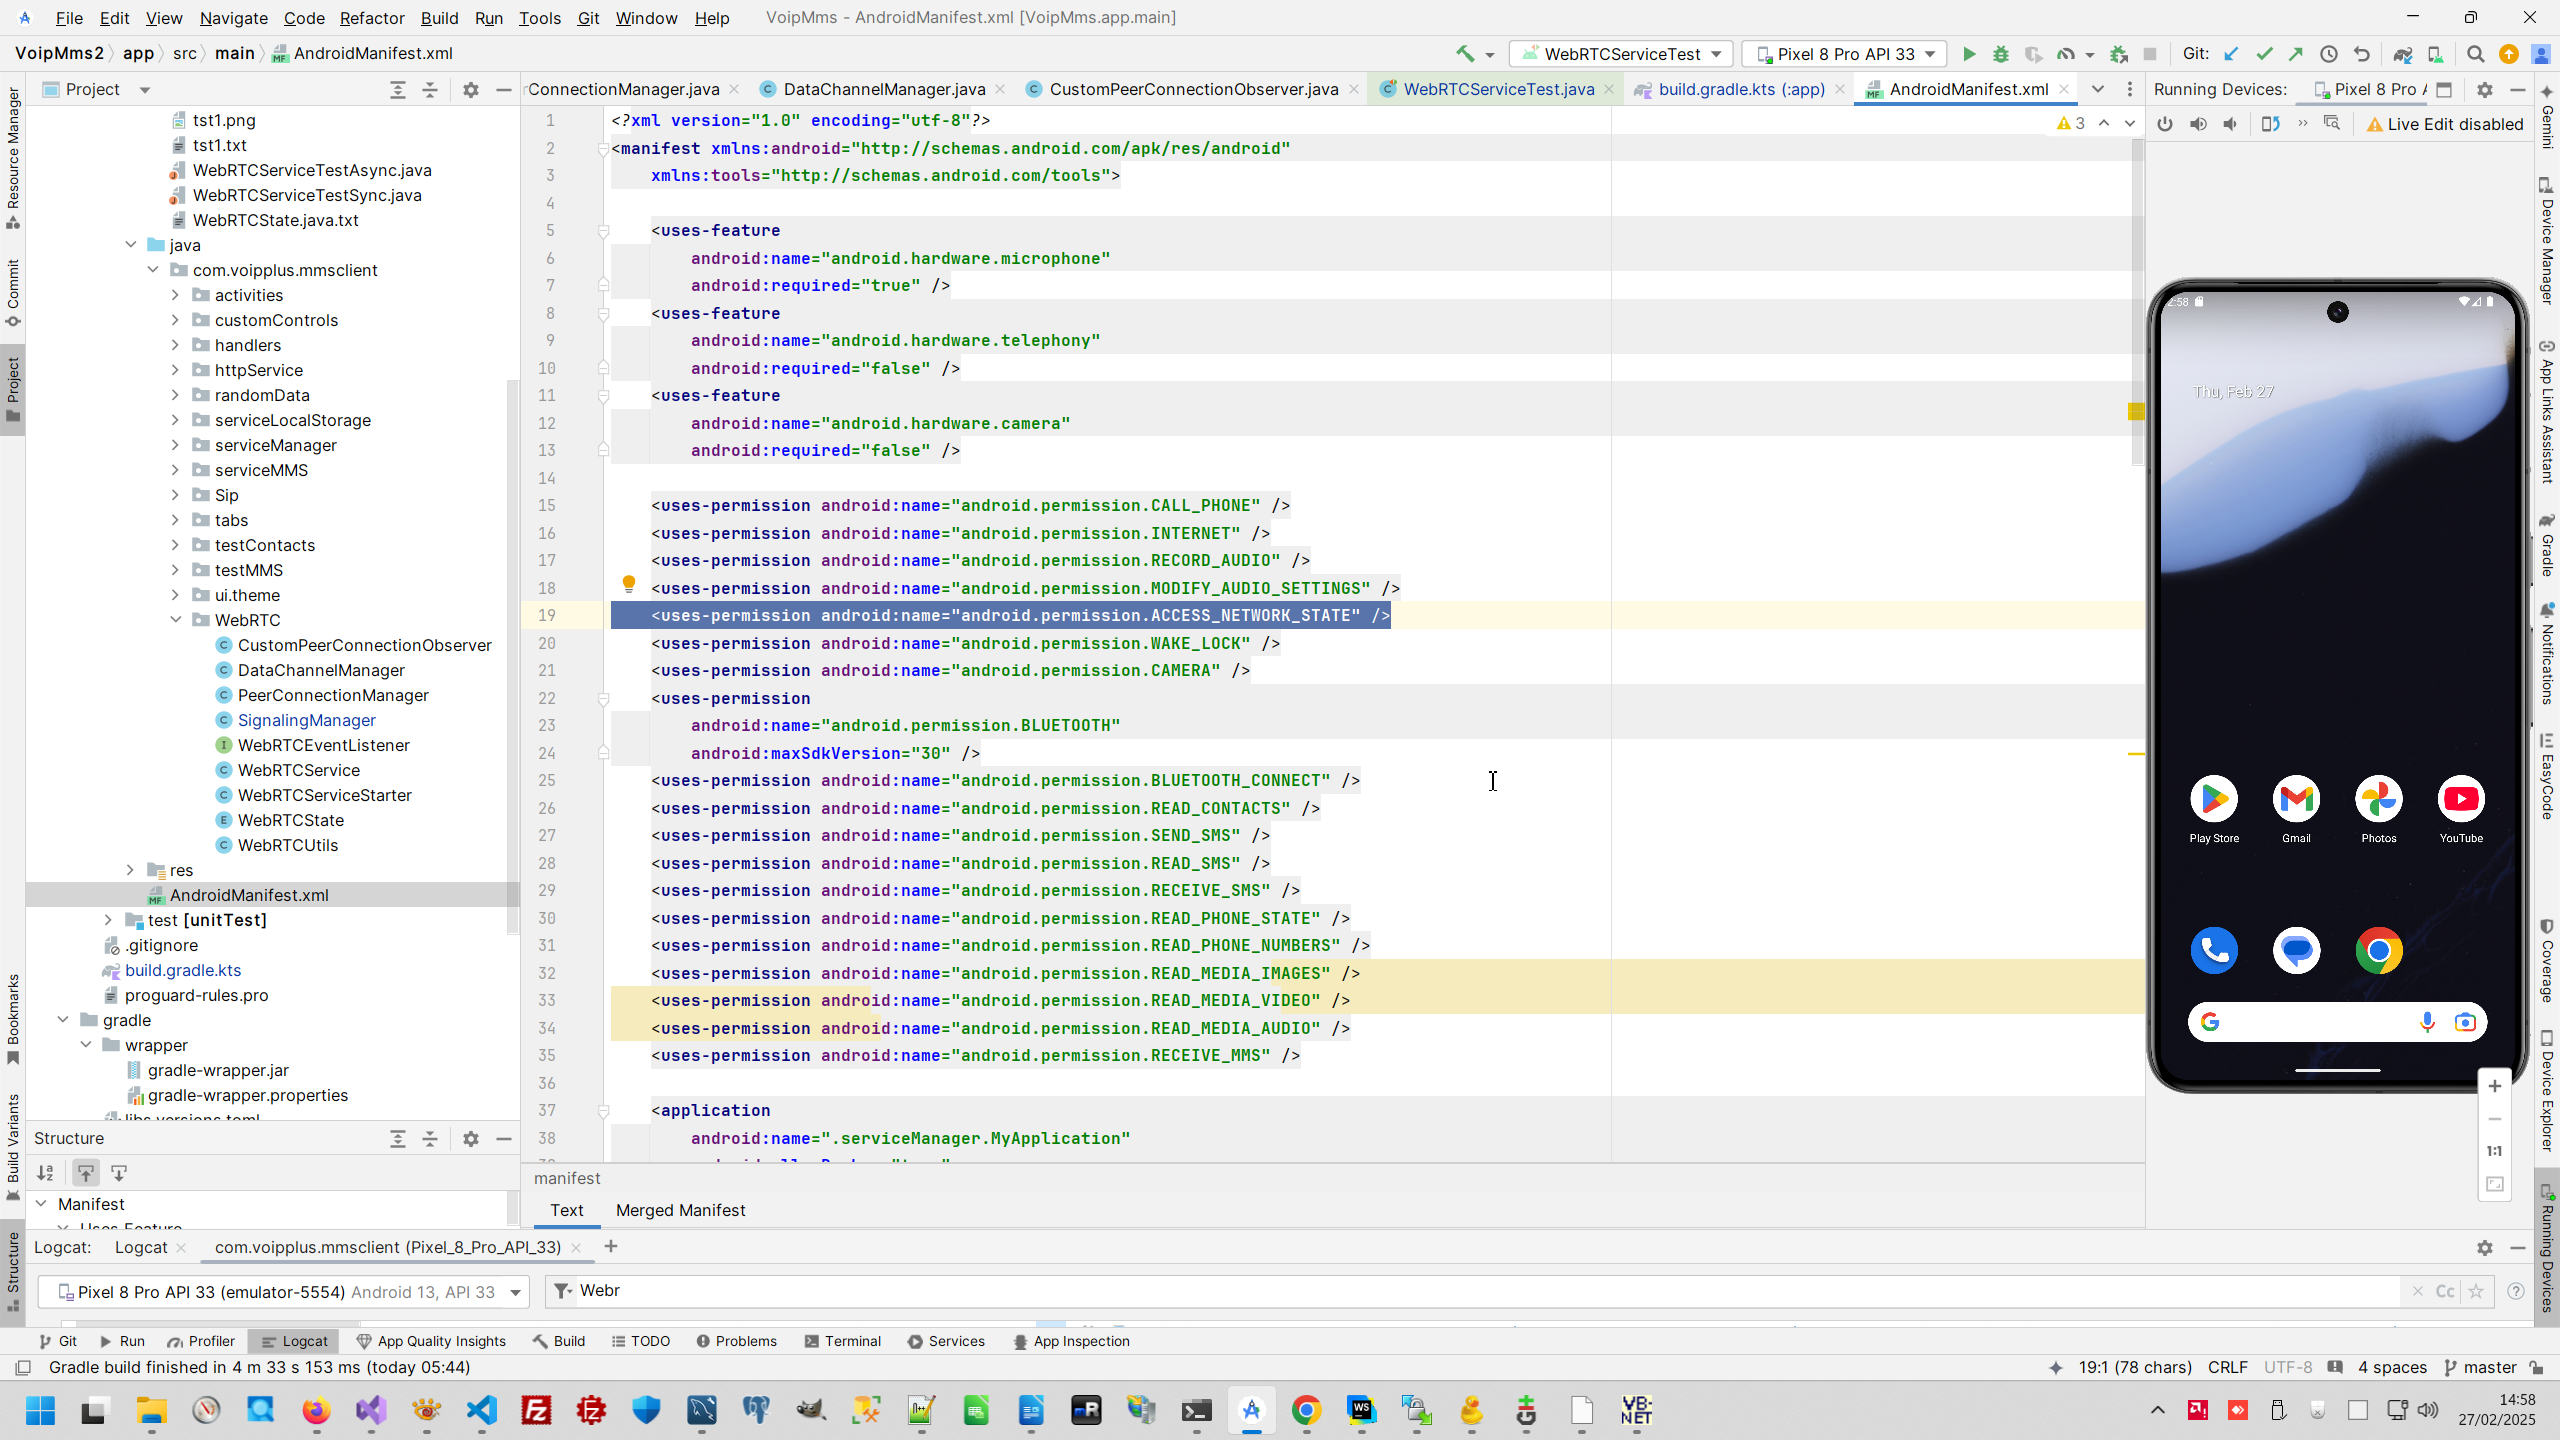
Task: Toggle the Logcat tool window button
Action: pyautogui.click(x=295, y=1341)
